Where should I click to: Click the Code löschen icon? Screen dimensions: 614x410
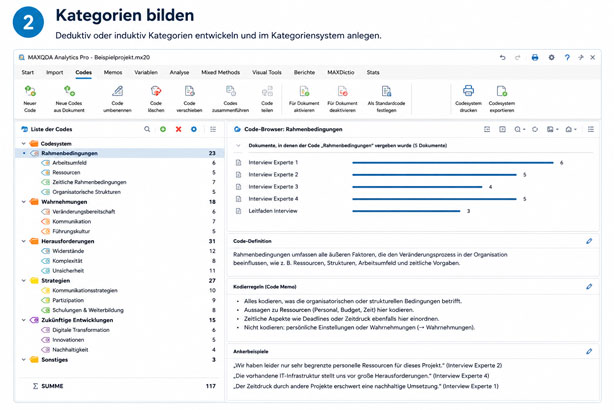click(156, 91)
